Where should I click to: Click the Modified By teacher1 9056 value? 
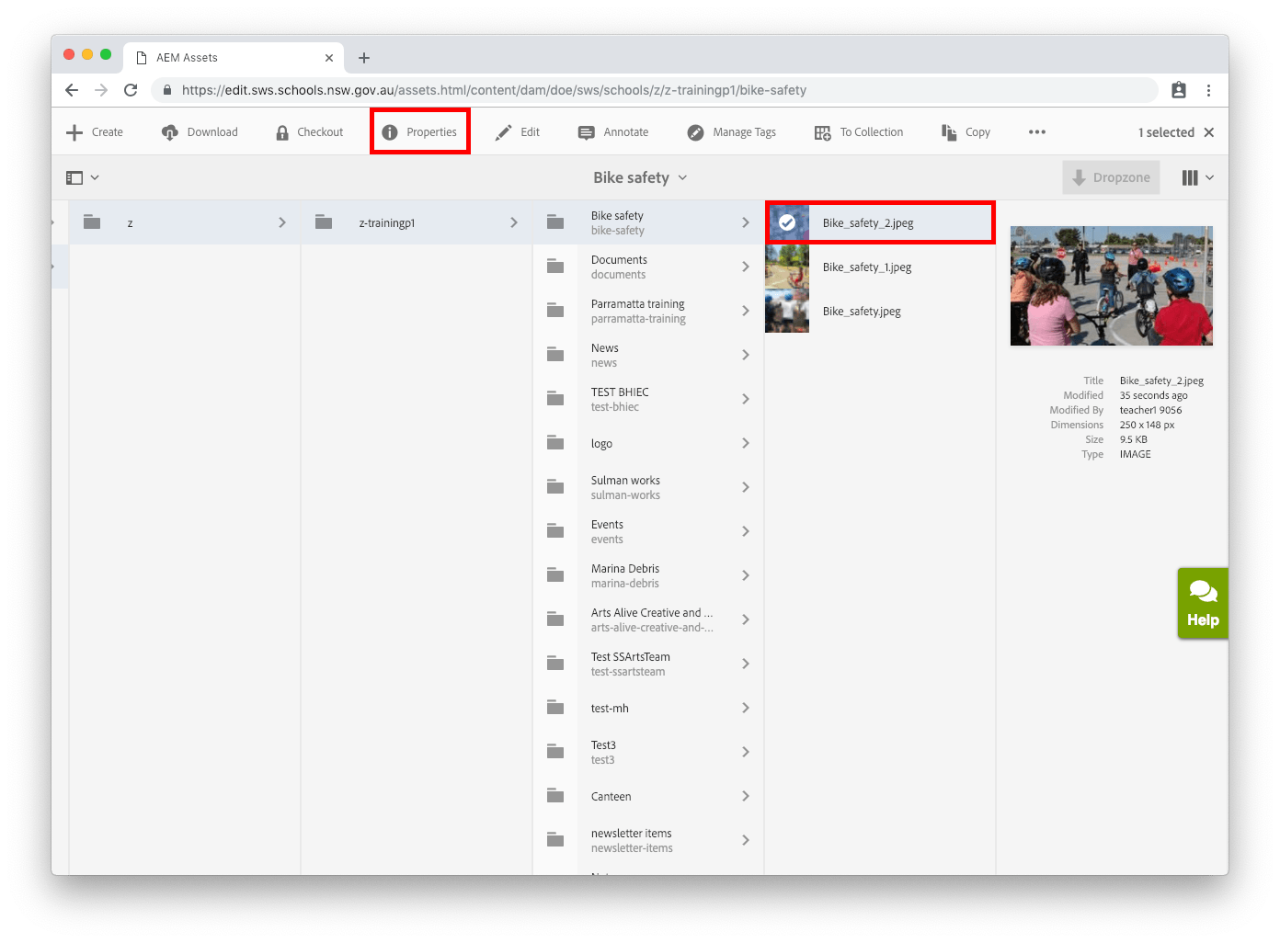point(1151,410)
